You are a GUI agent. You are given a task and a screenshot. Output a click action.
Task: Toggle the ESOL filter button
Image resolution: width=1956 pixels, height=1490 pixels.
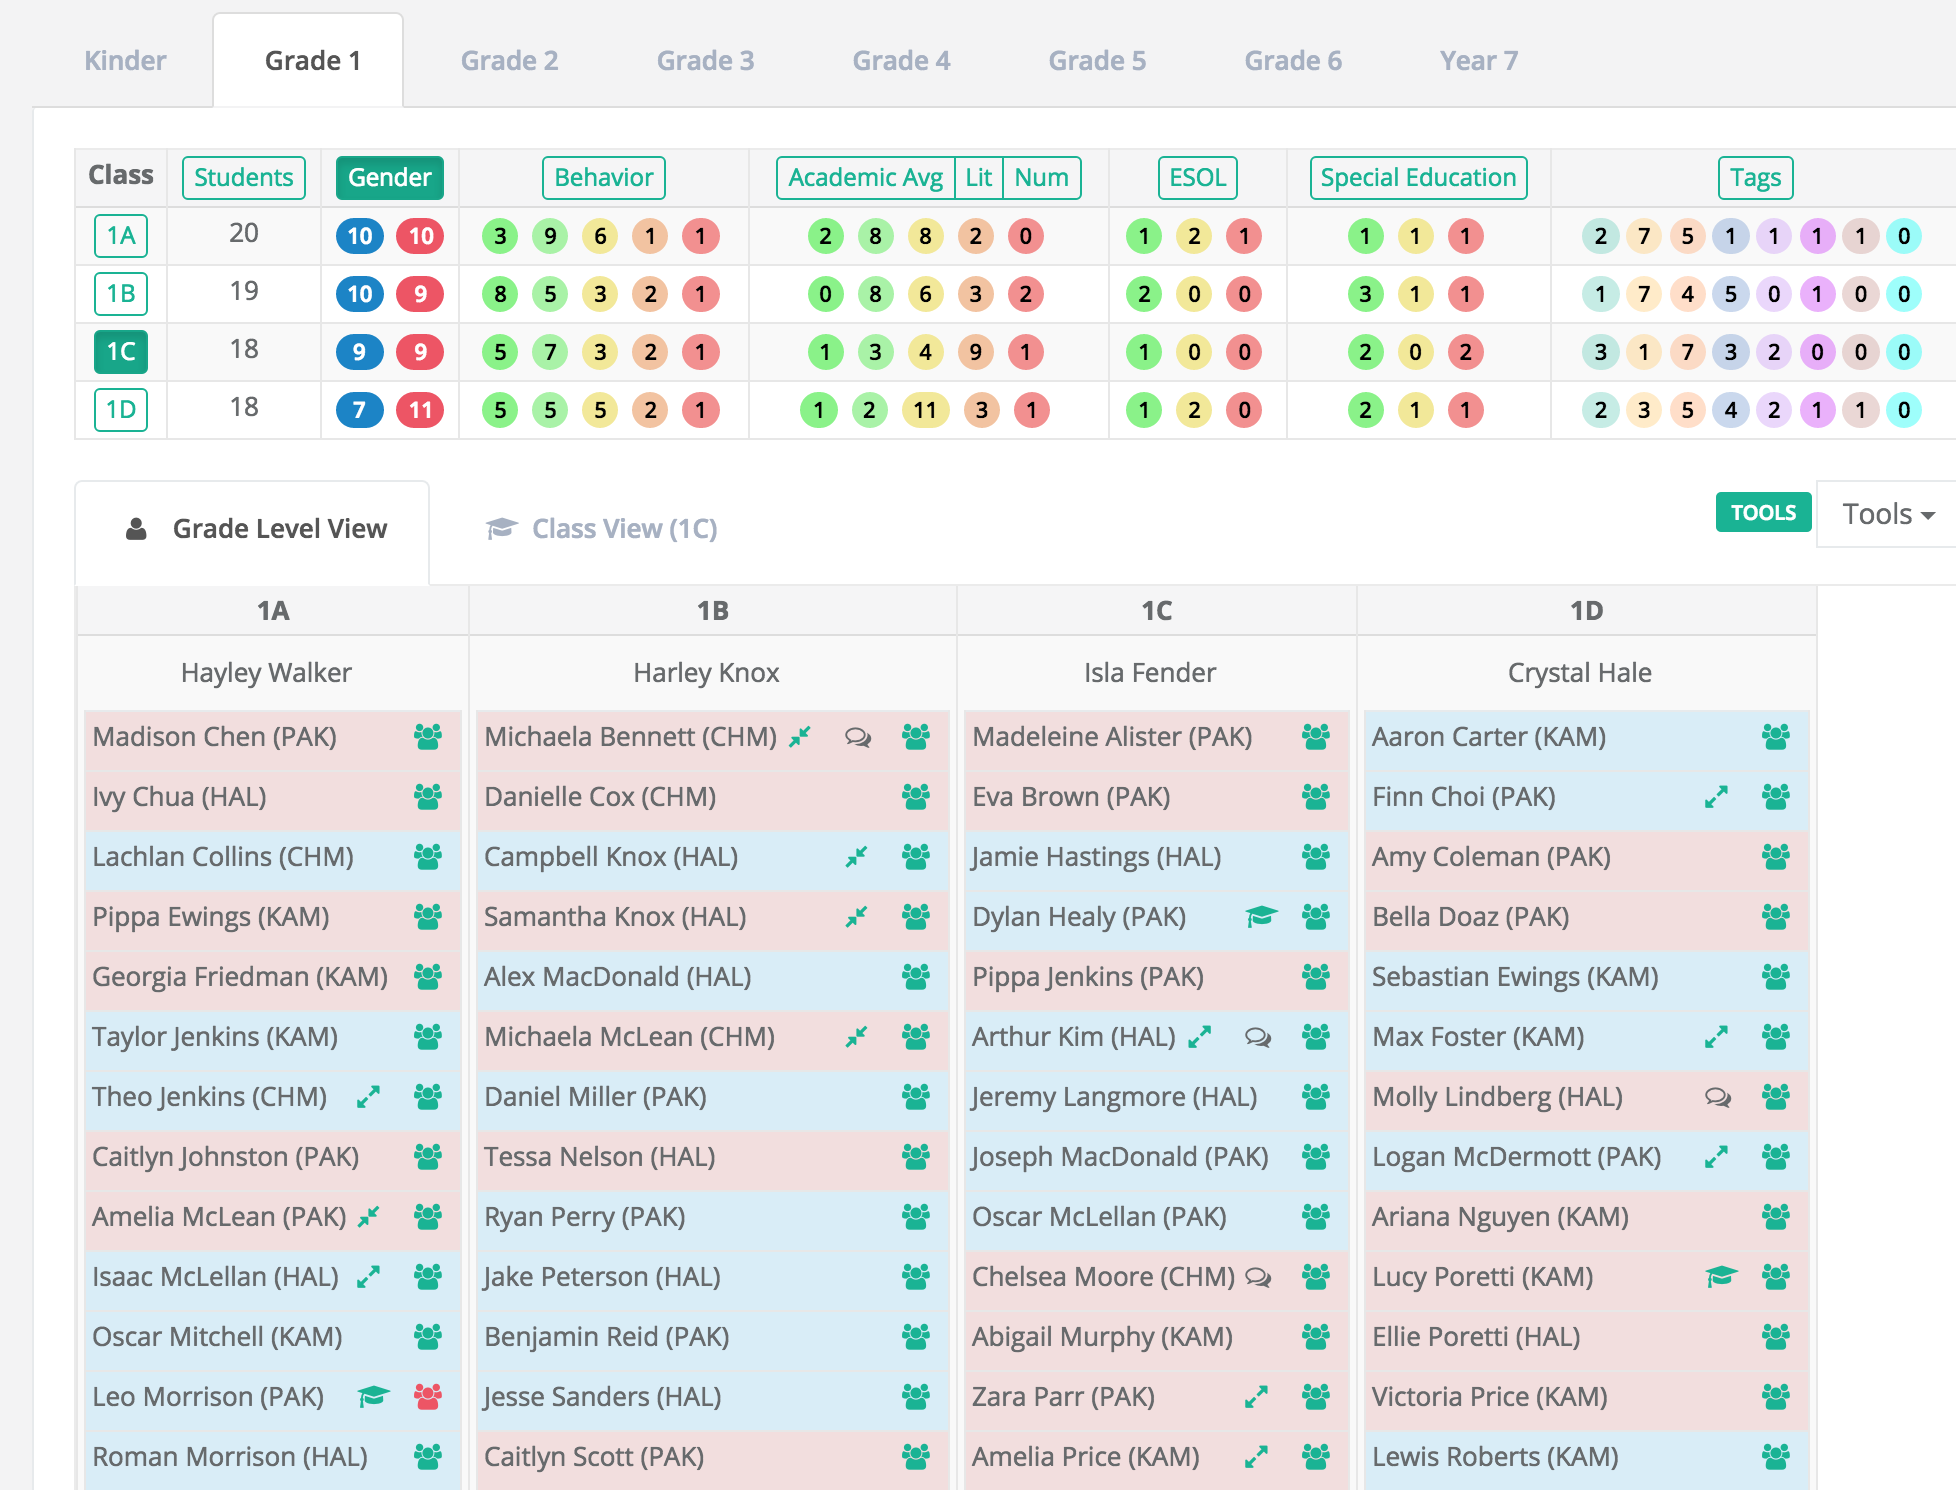[x=1197, y=177]
